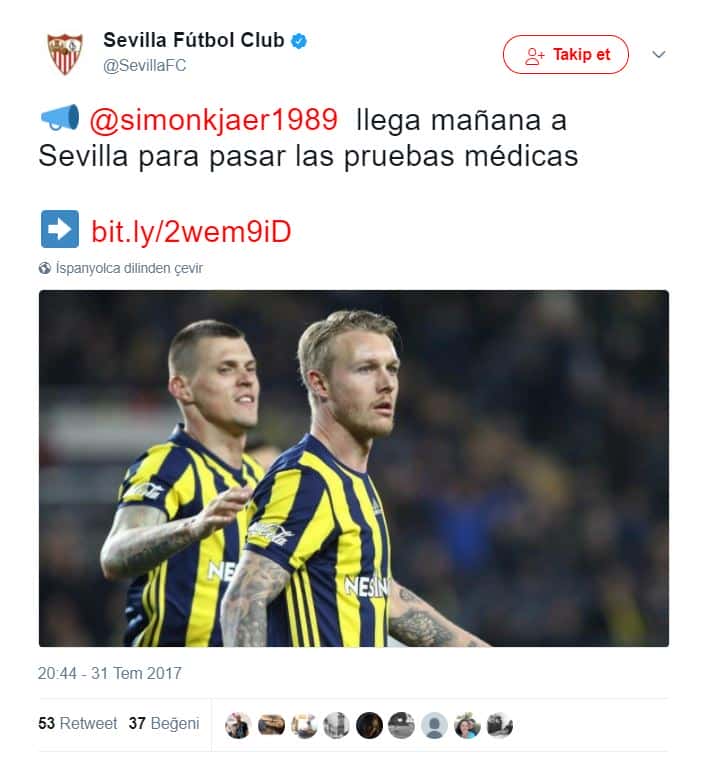705x759 pixels.
Task: Click the megaphone emoji icon
Action: point(60,118)
